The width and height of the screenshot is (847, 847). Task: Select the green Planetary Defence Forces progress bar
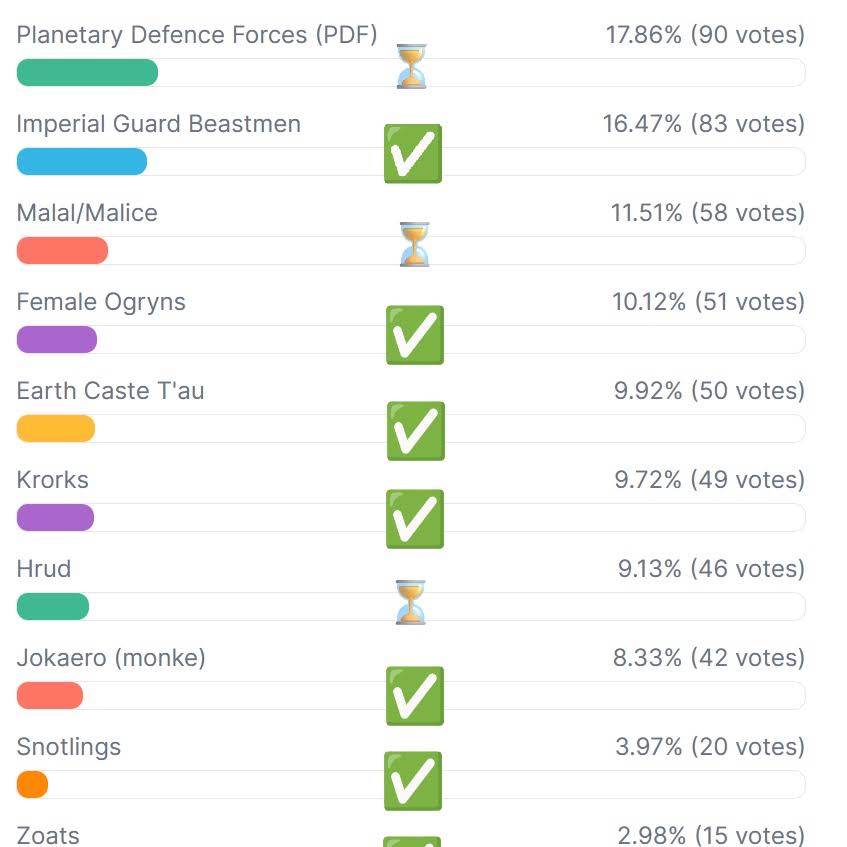tap(88, 72)
